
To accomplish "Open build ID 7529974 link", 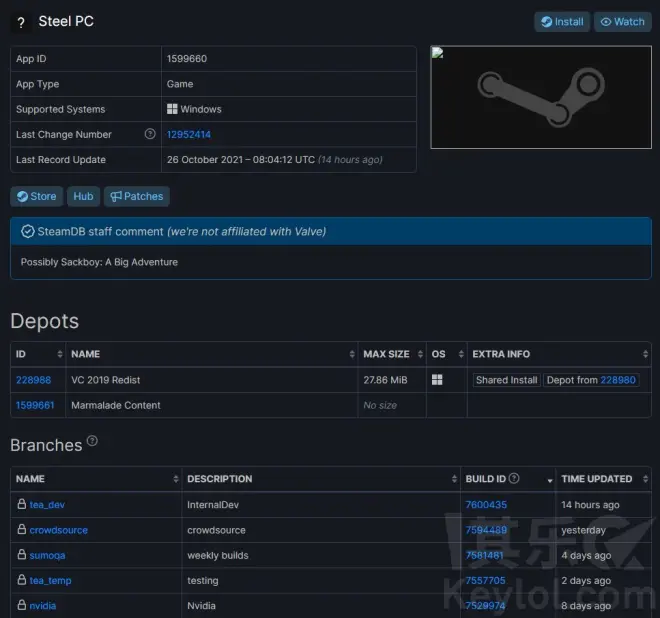I will pos(485,606).
